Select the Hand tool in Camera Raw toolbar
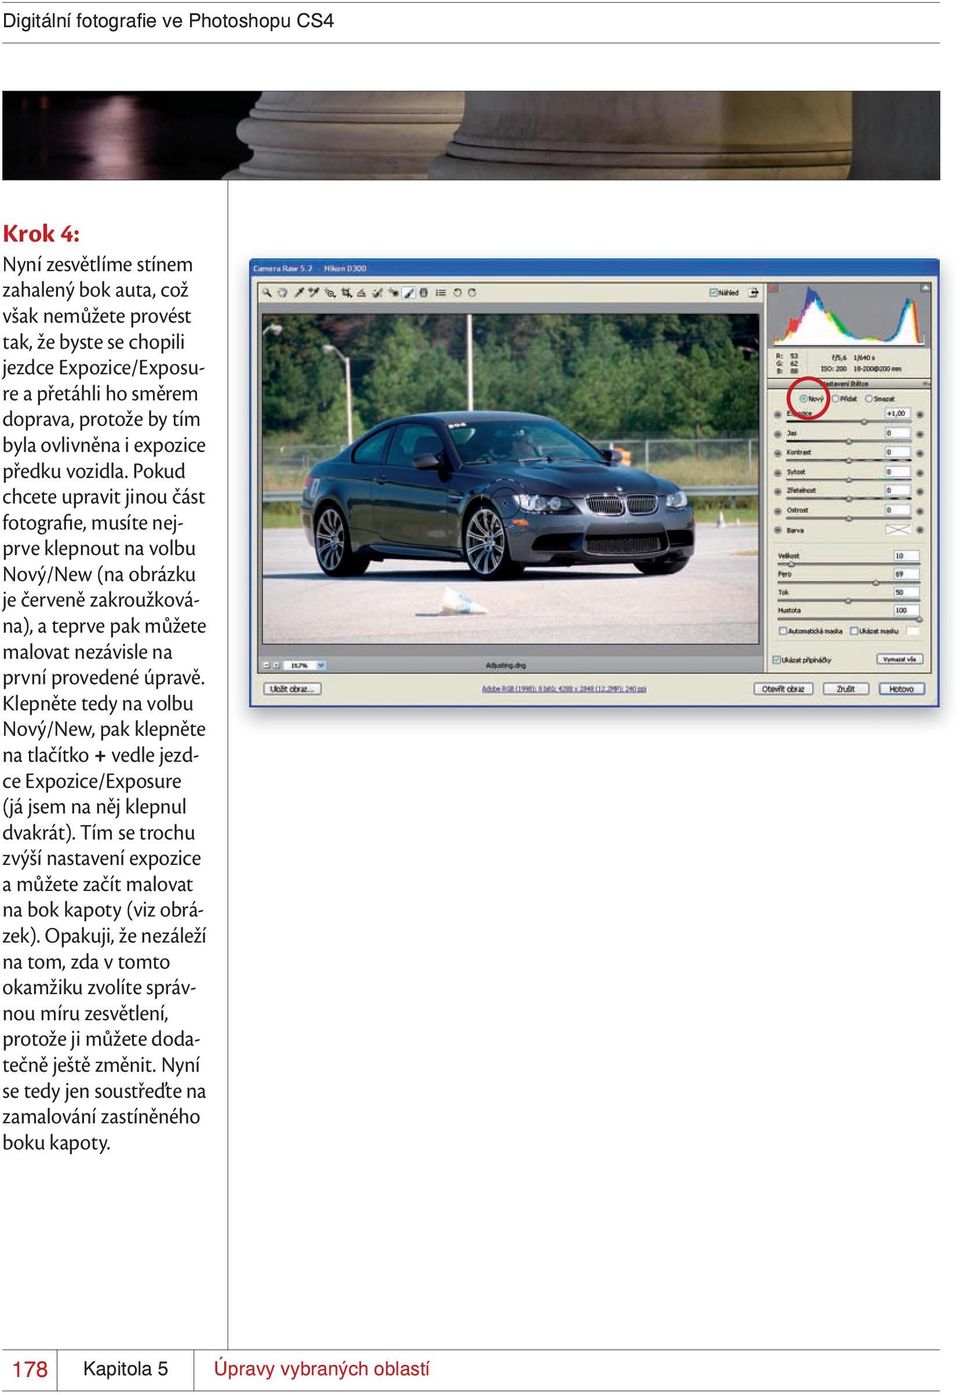960x1395 pixels. [282, 293]
